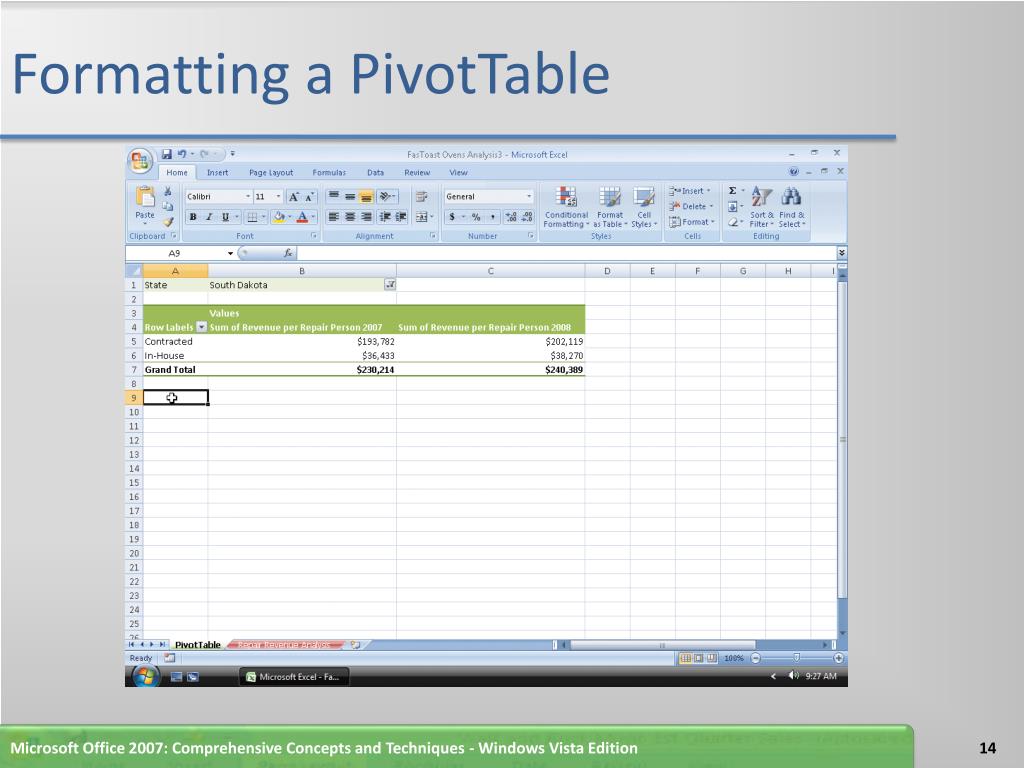1024x768 pixels.
Task: Decrease font size with Shrink Font
Action: click(x=310, y=197)
